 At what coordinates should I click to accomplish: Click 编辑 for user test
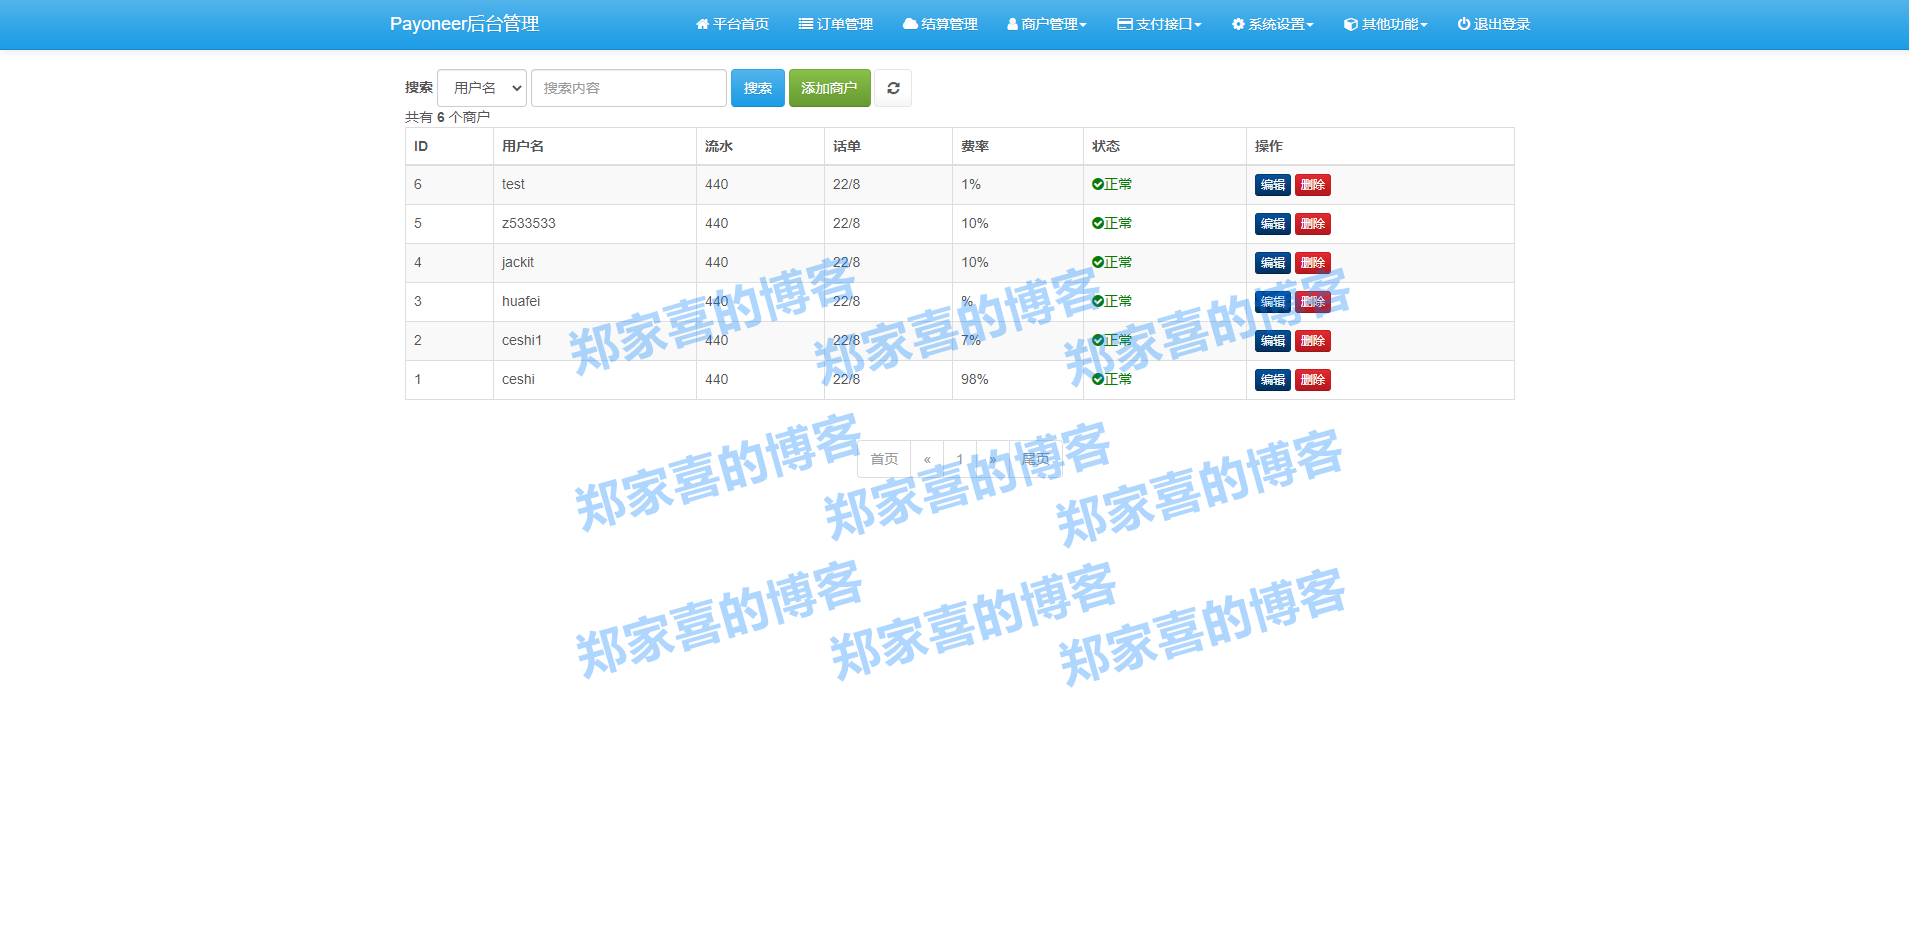1273,185
